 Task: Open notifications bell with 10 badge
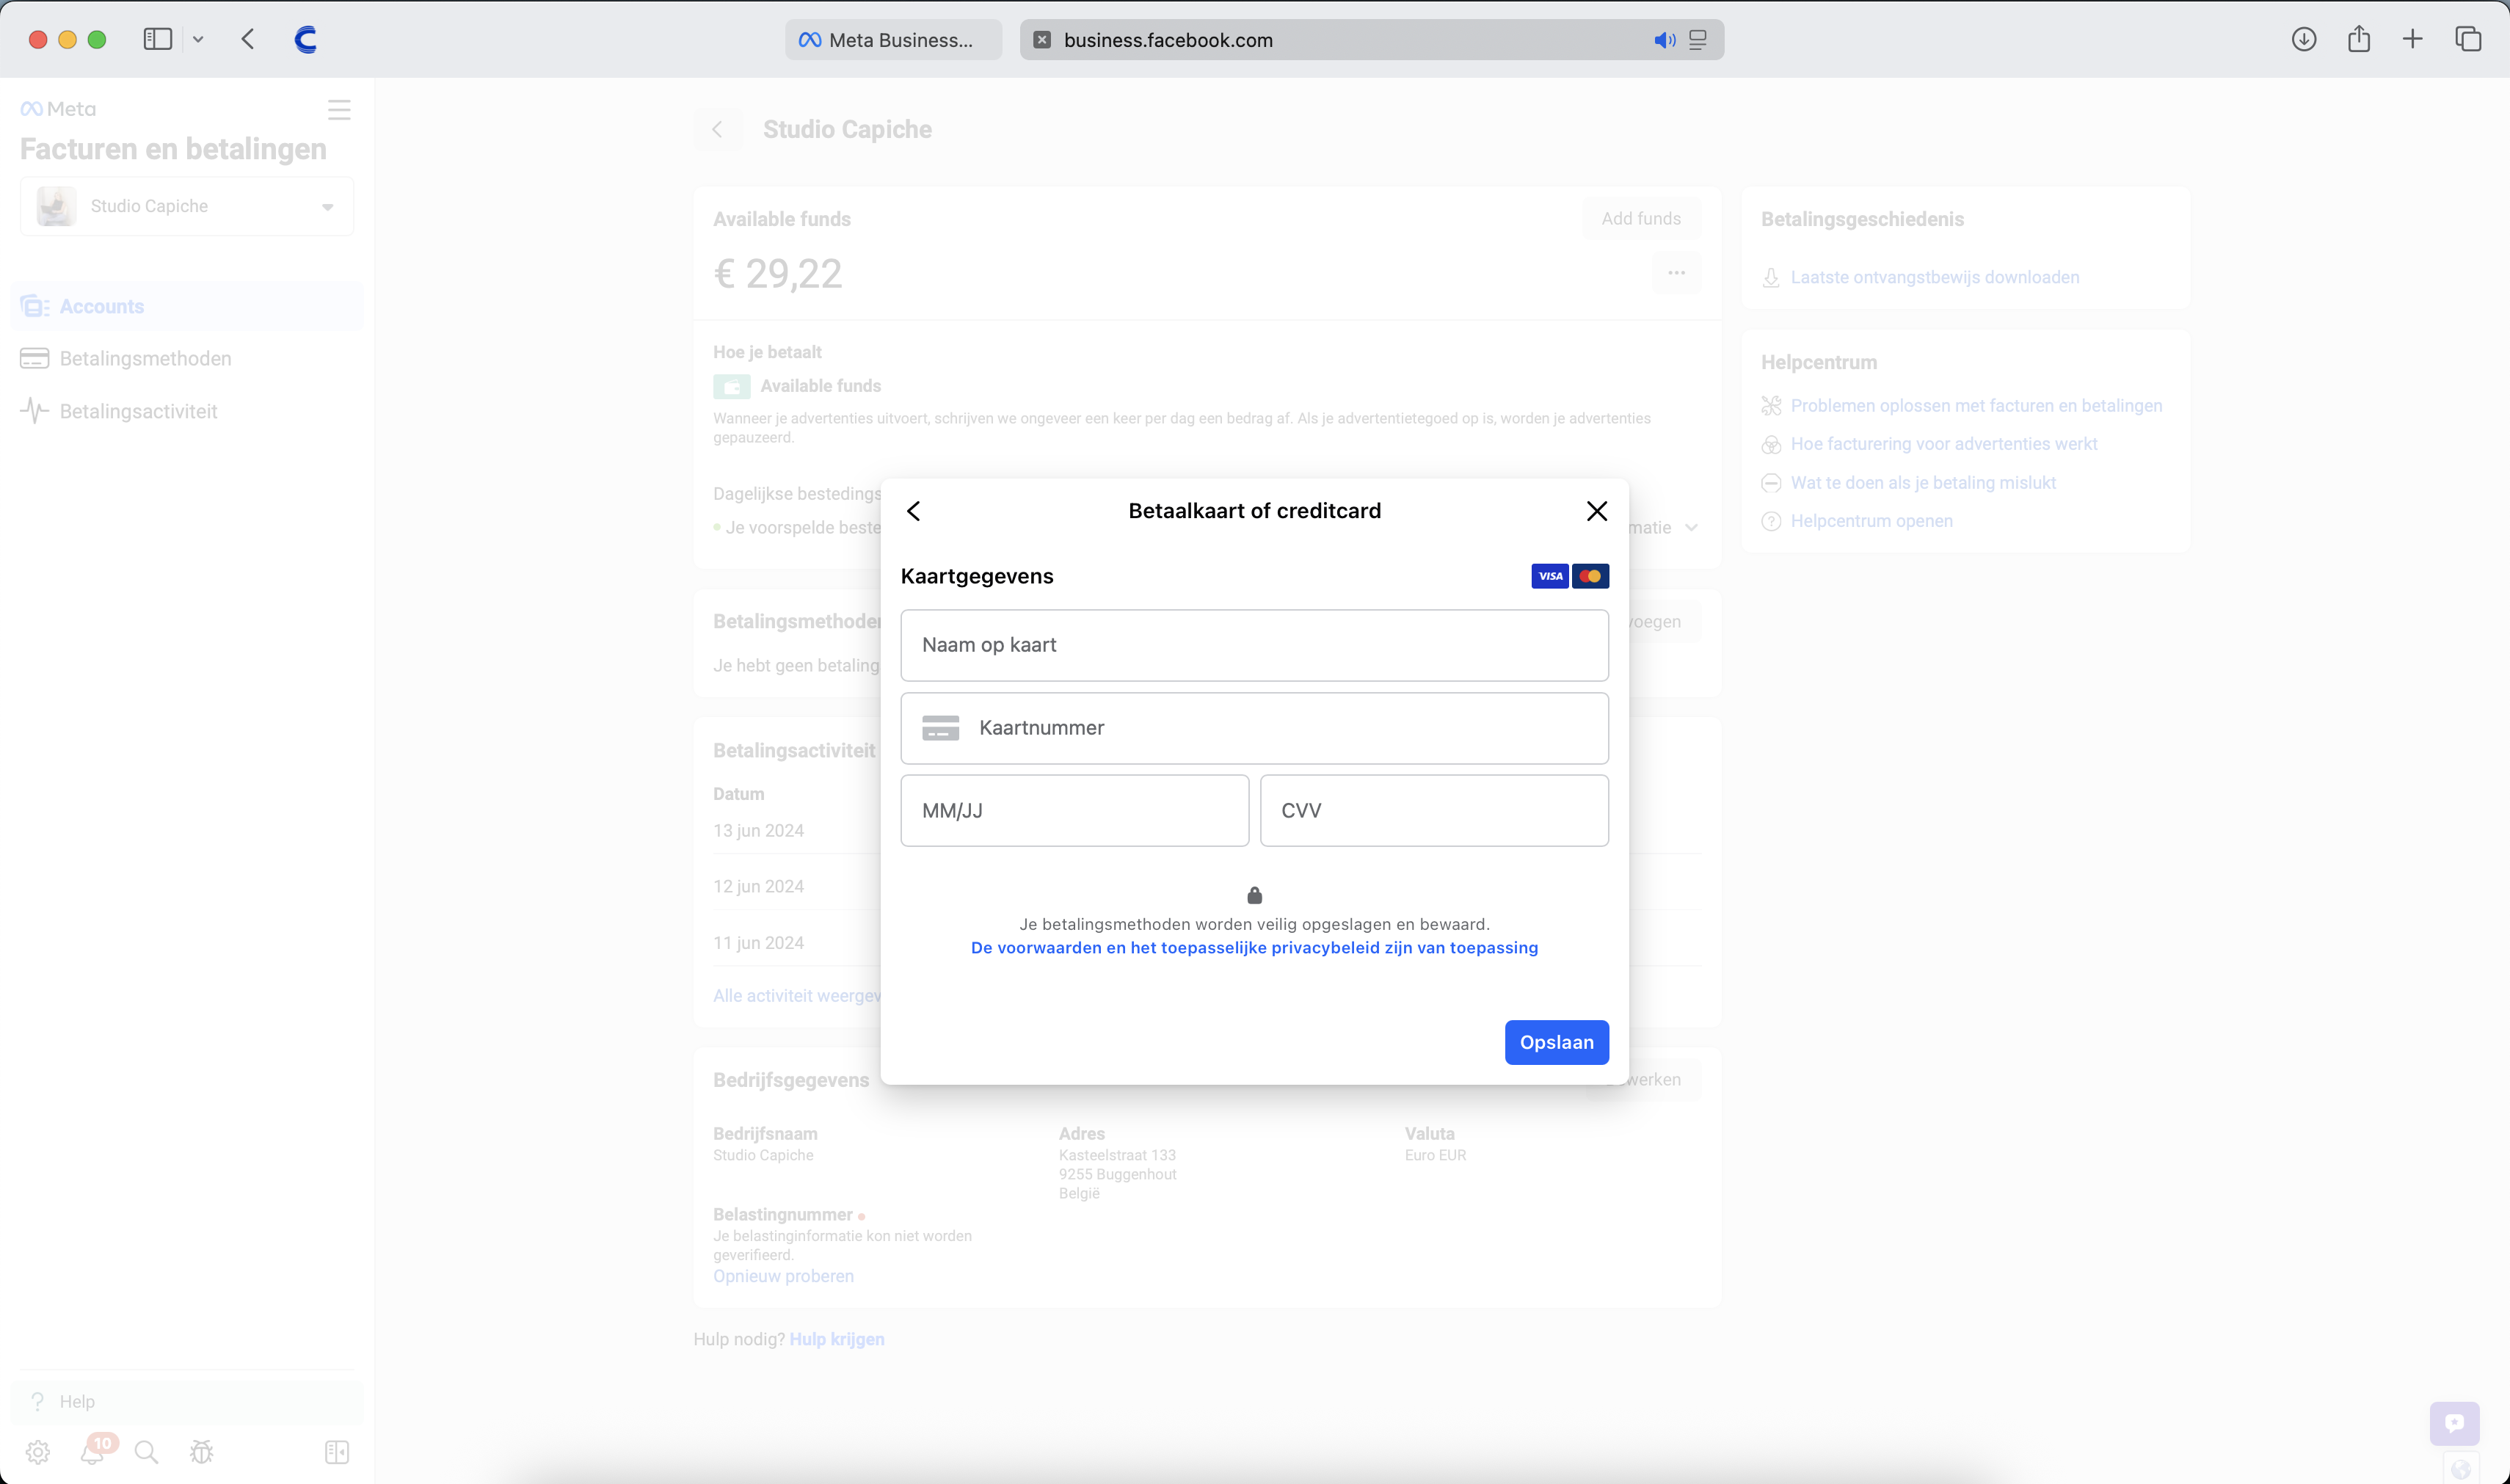[93, 1452]
